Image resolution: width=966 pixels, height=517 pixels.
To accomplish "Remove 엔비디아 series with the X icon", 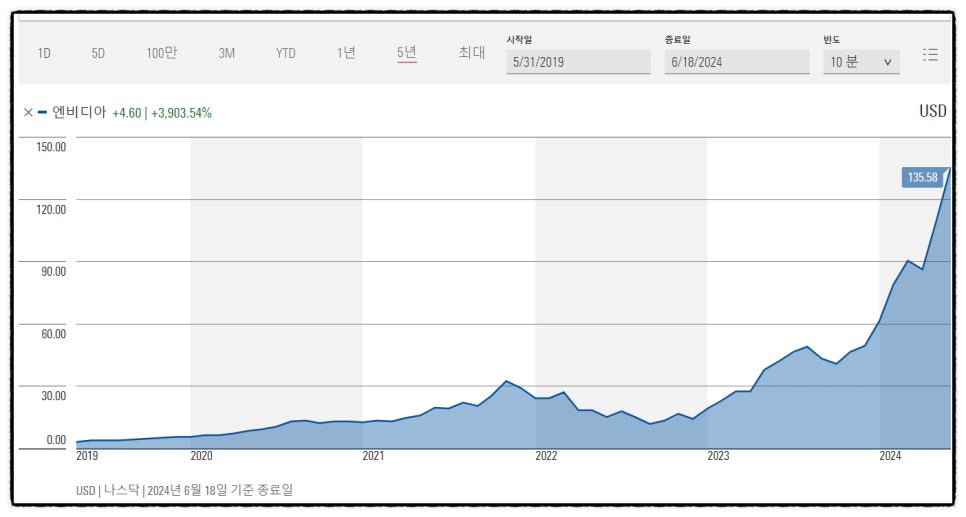I will pyautogui.click(x=28, y=113).
